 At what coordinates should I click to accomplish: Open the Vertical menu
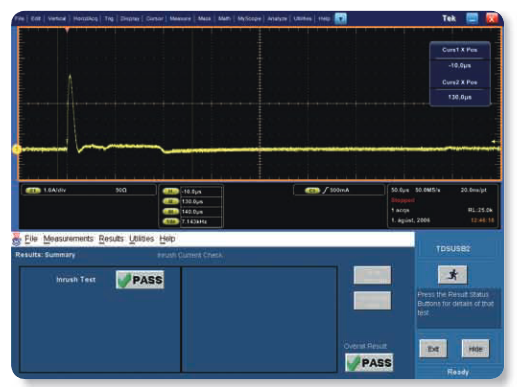click(x=57, y=19)
